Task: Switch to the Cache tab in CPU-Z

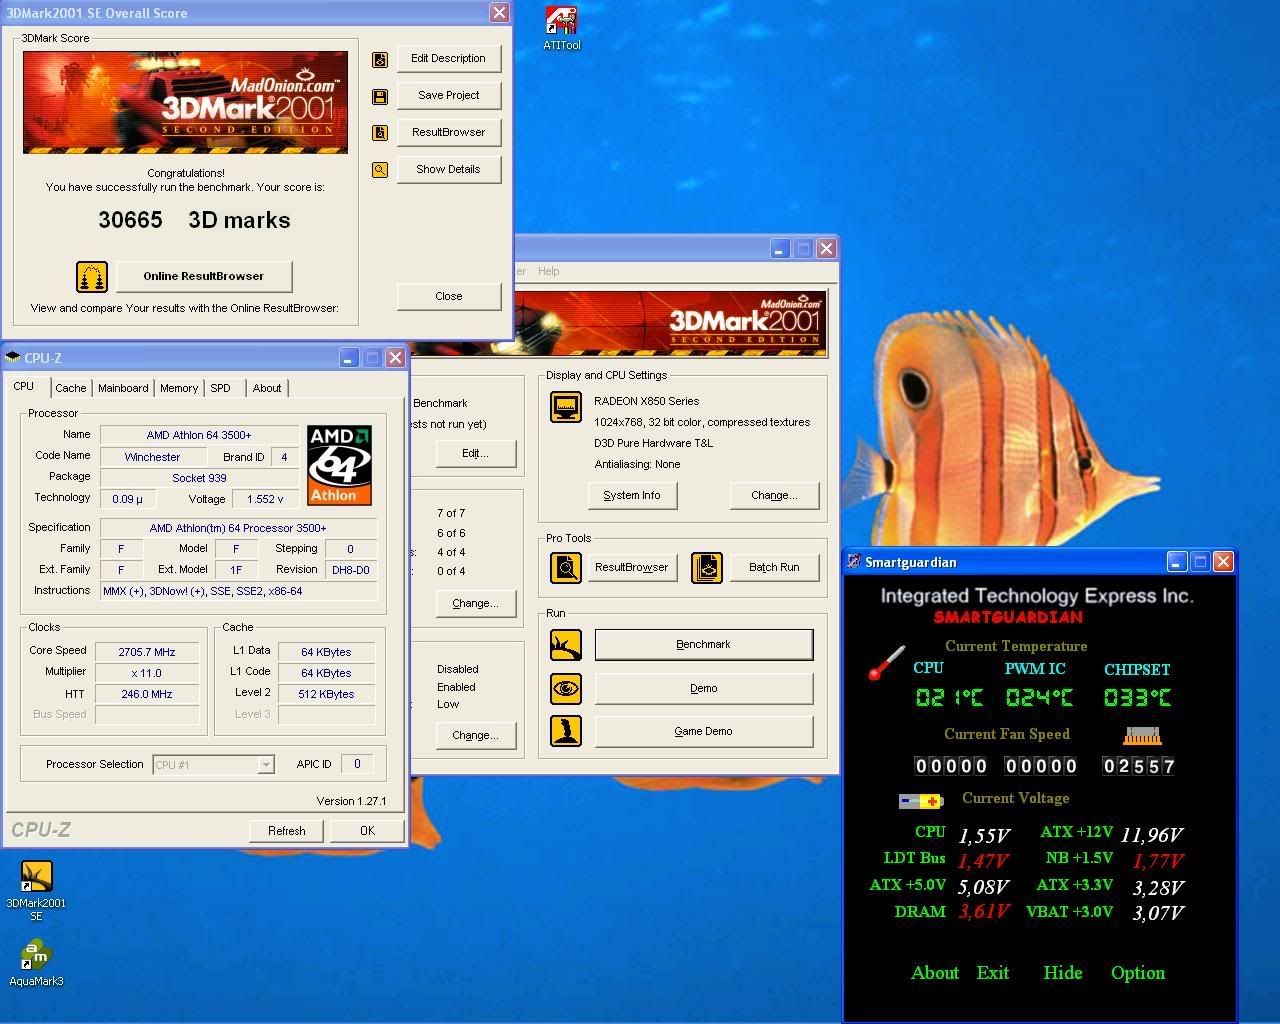Action: pos(71,388)
